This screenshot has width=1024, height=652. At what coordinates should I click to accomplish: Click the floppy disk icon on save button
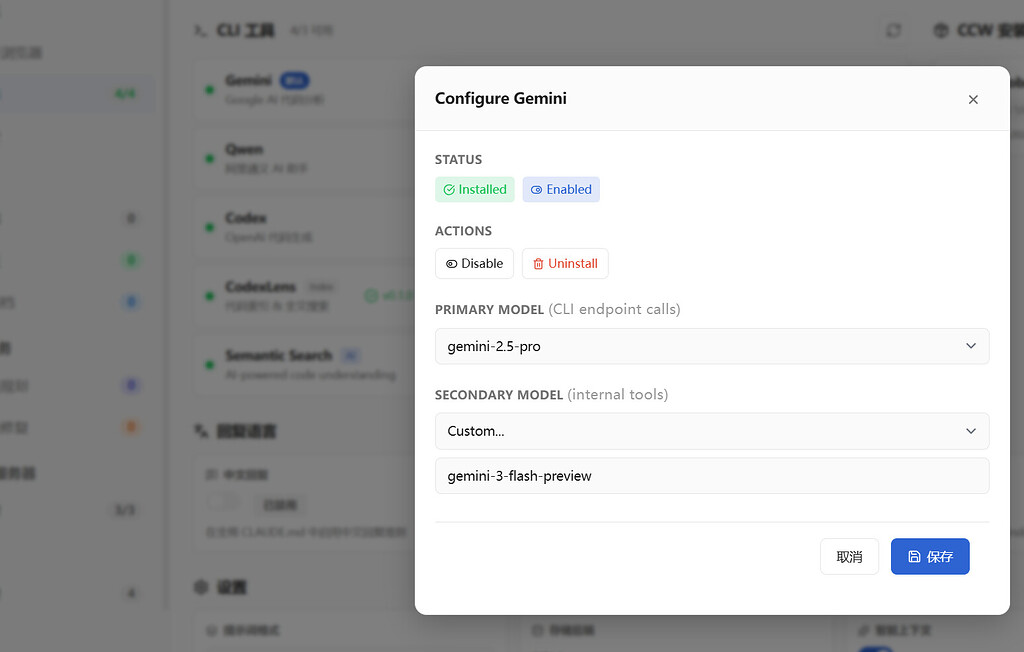pyautogui.click(x=914, y=557)
